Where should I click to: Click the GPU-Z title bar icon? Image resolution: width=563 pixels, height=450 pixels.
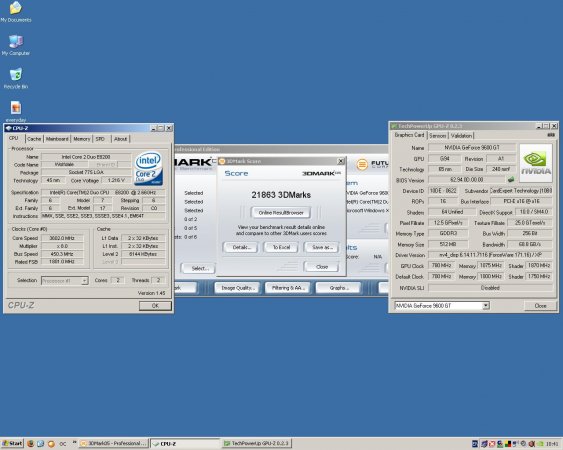[x=394, y=126]
